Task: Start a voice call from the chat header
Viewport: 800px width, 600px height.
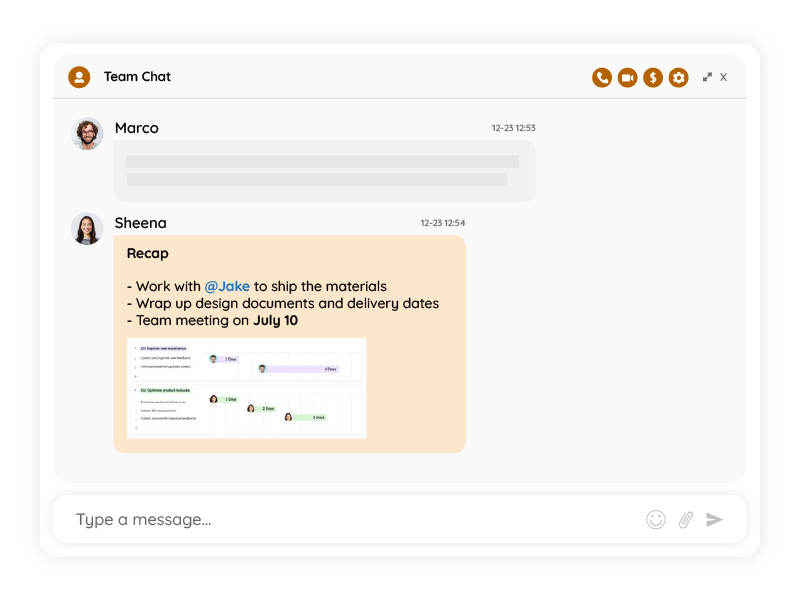Action: (601, 77)
